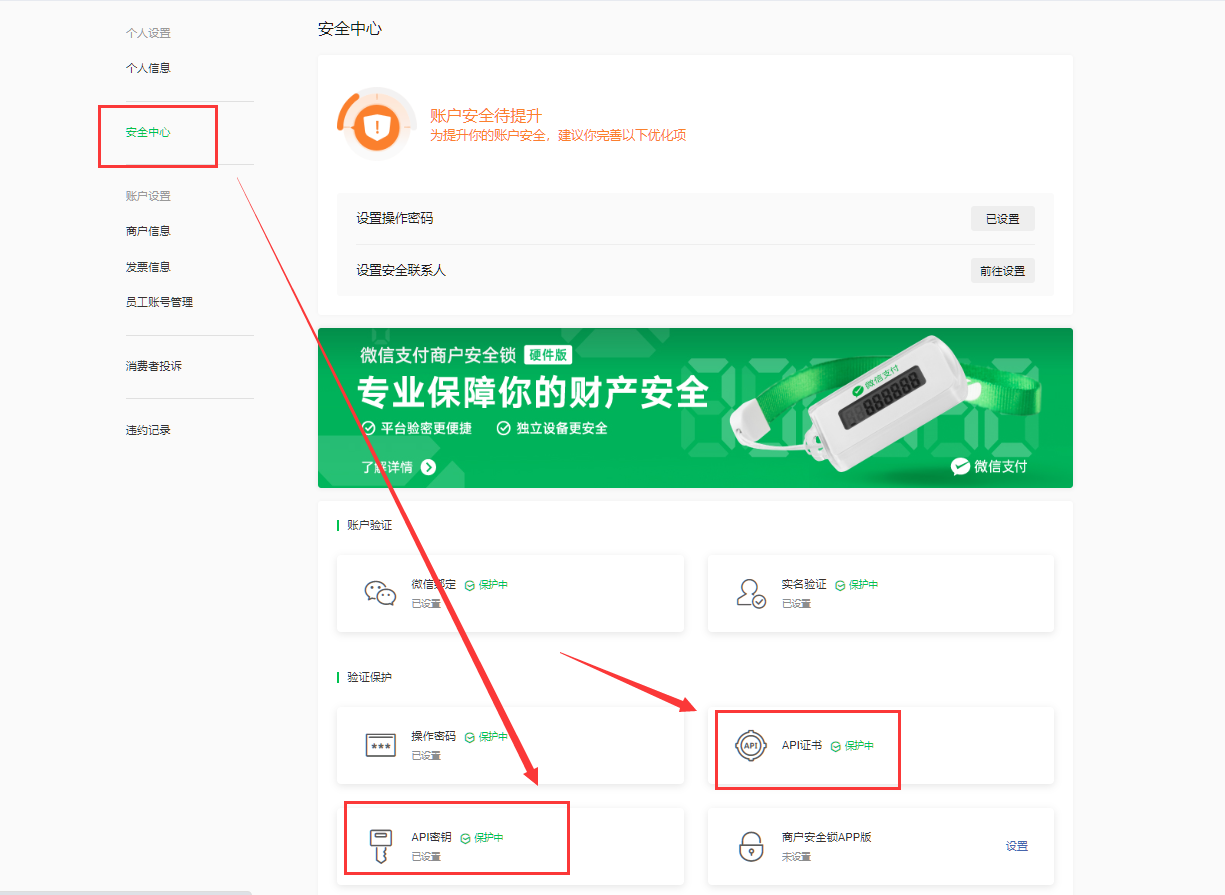Open 个人信息 in the sidebar
Screen dimensions: 1225x895
tap(148, 68)
